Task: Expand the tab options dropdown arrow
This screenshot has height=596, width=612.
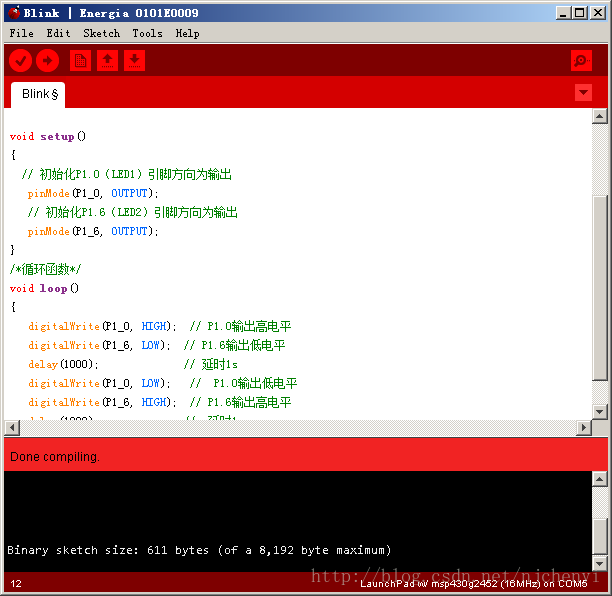Action: click(x=584, y=93)
